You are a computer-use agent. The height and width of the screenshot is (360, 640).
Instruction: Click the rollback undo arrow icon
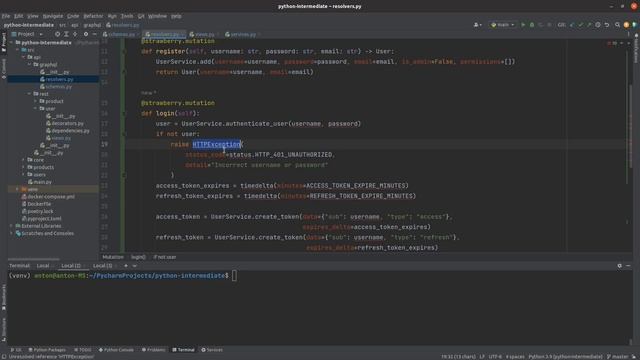click(607, 25)
